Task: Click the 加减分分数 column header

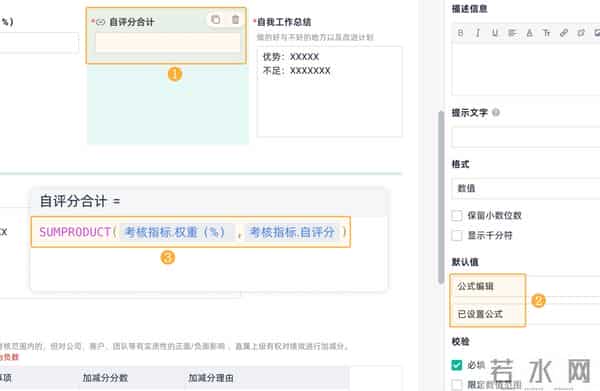Action: (105, 378)
